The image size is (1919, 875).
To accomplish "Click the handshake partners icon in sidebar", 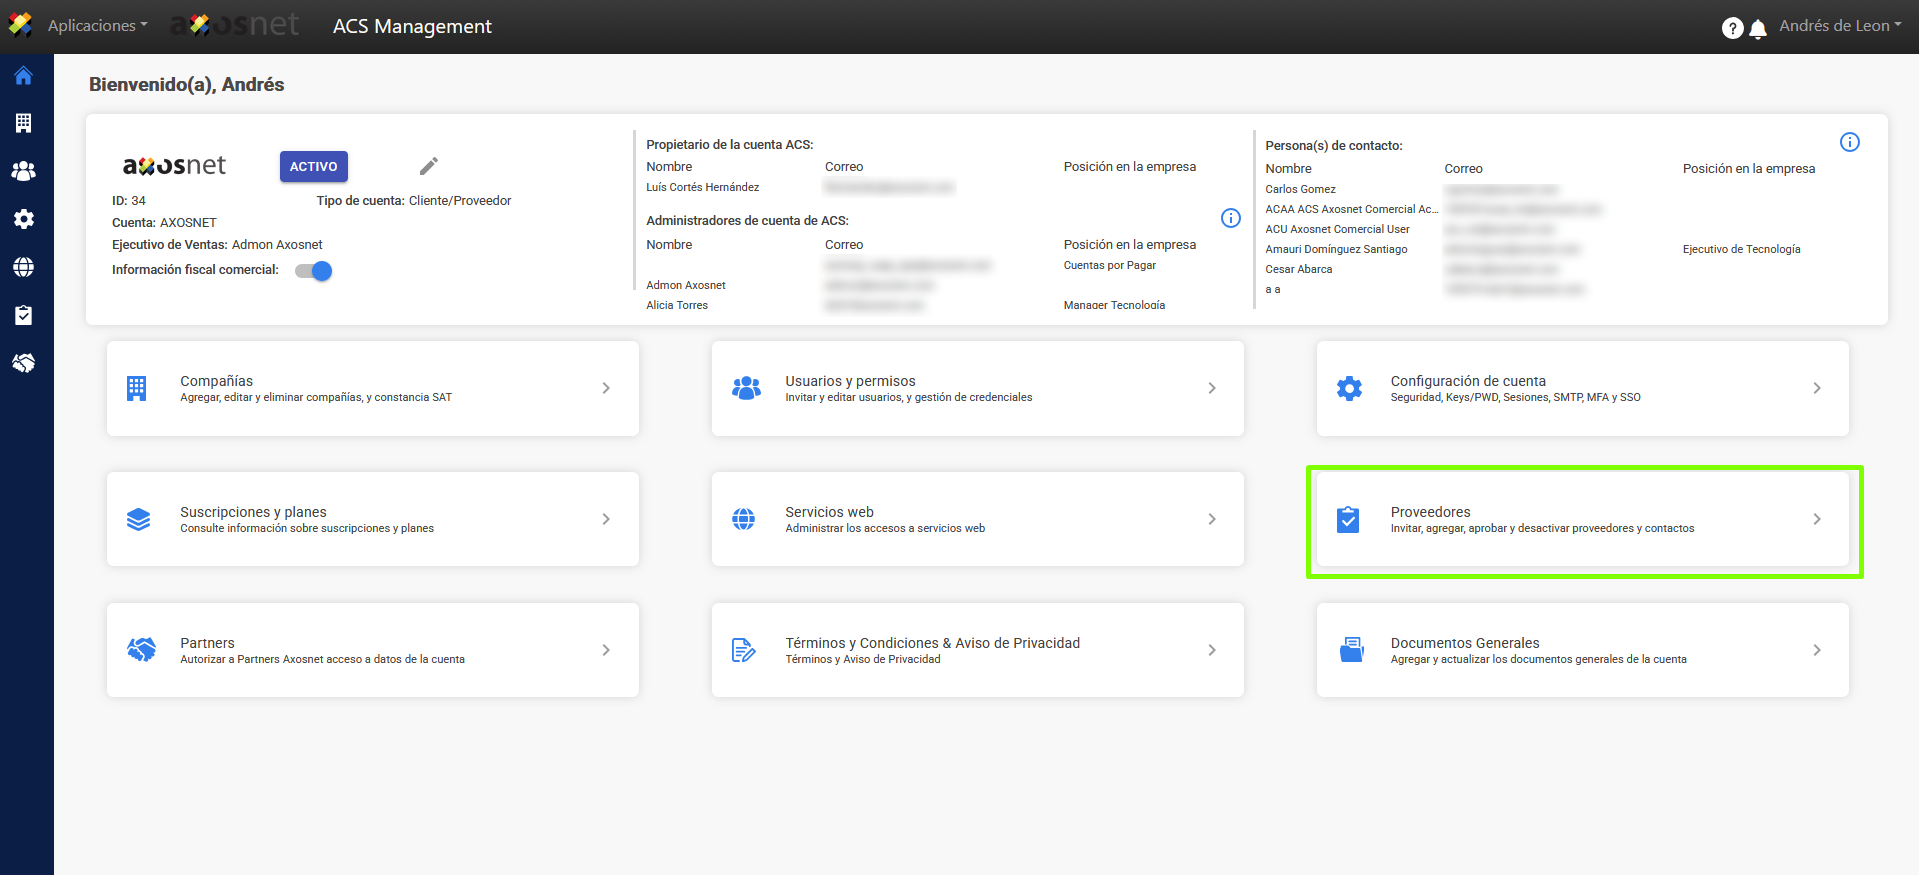I will coord(24,363).
